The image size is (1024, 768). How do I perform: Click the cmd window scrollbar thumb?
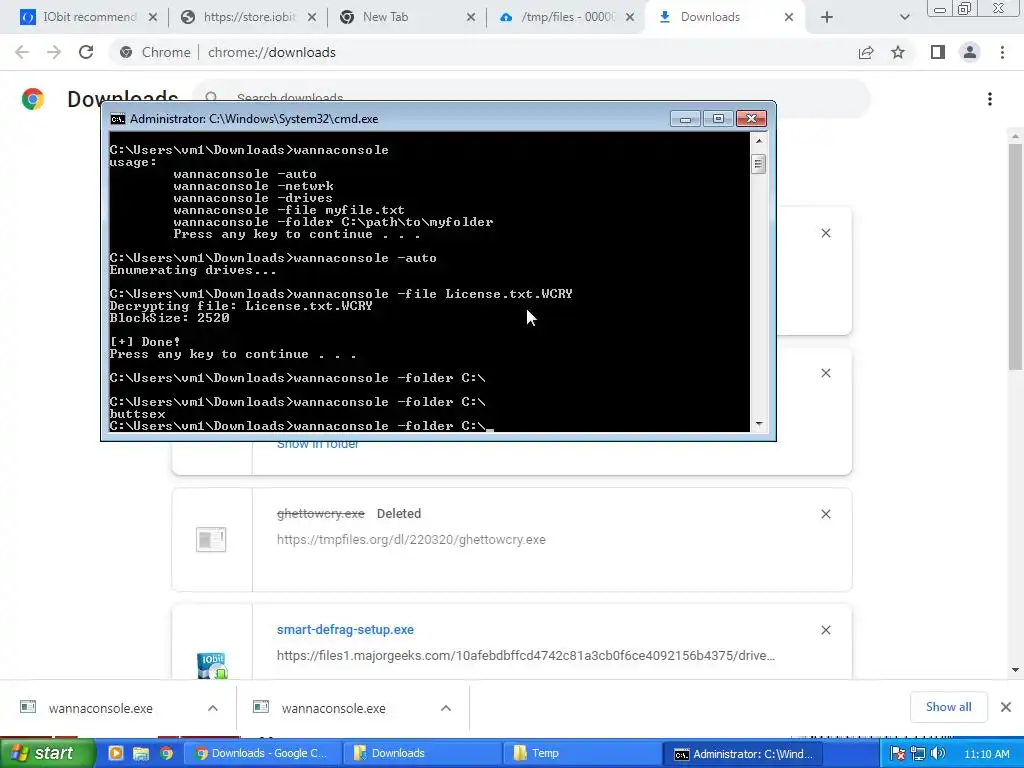[x=758, y=163]
